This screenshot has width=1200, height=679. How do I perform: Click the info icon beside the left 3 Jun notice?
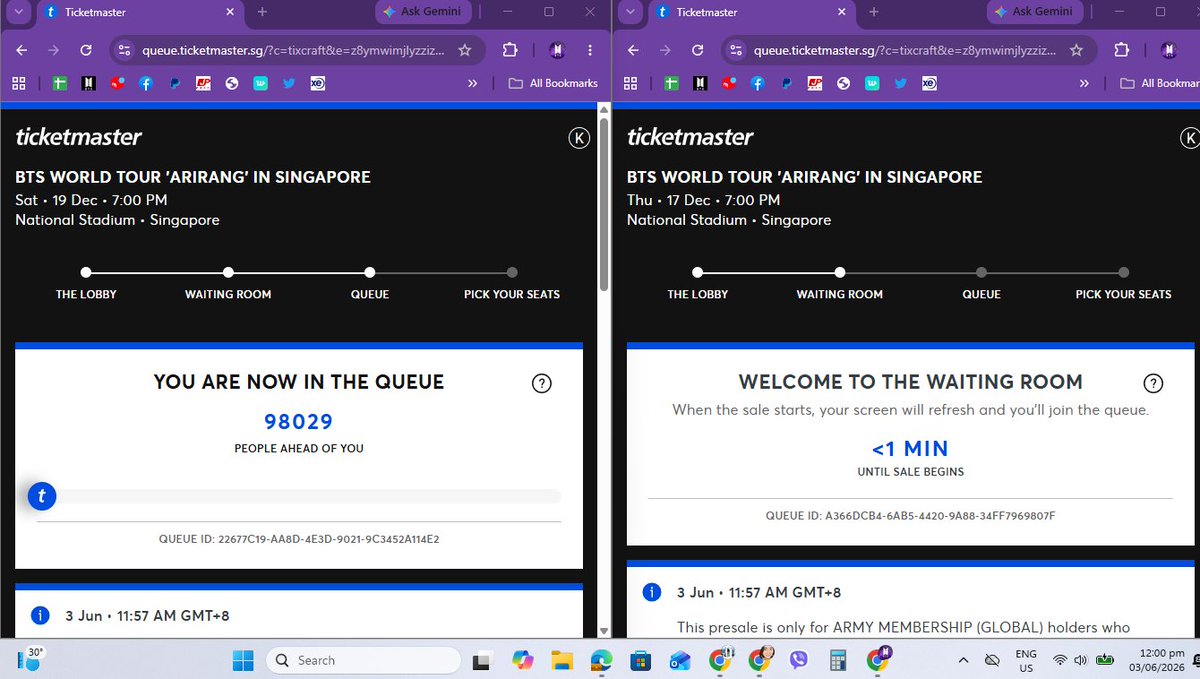[x=40, y=615]
